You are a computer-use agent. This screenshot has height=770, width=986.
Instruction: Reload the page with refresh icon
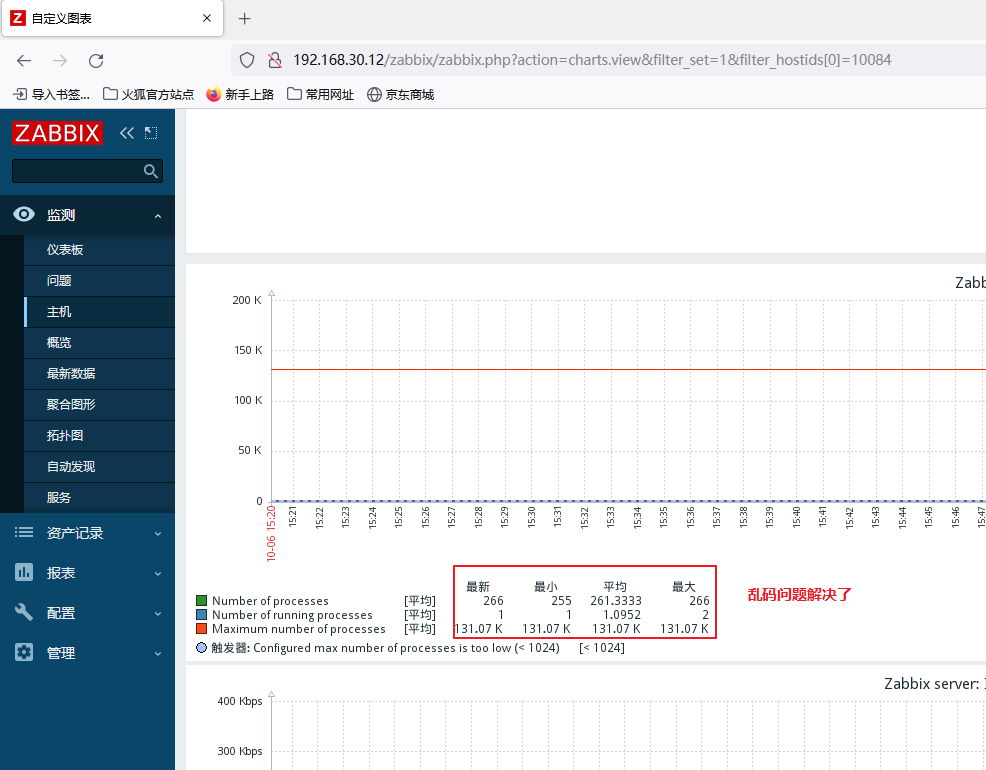click(x=96, y=60)
